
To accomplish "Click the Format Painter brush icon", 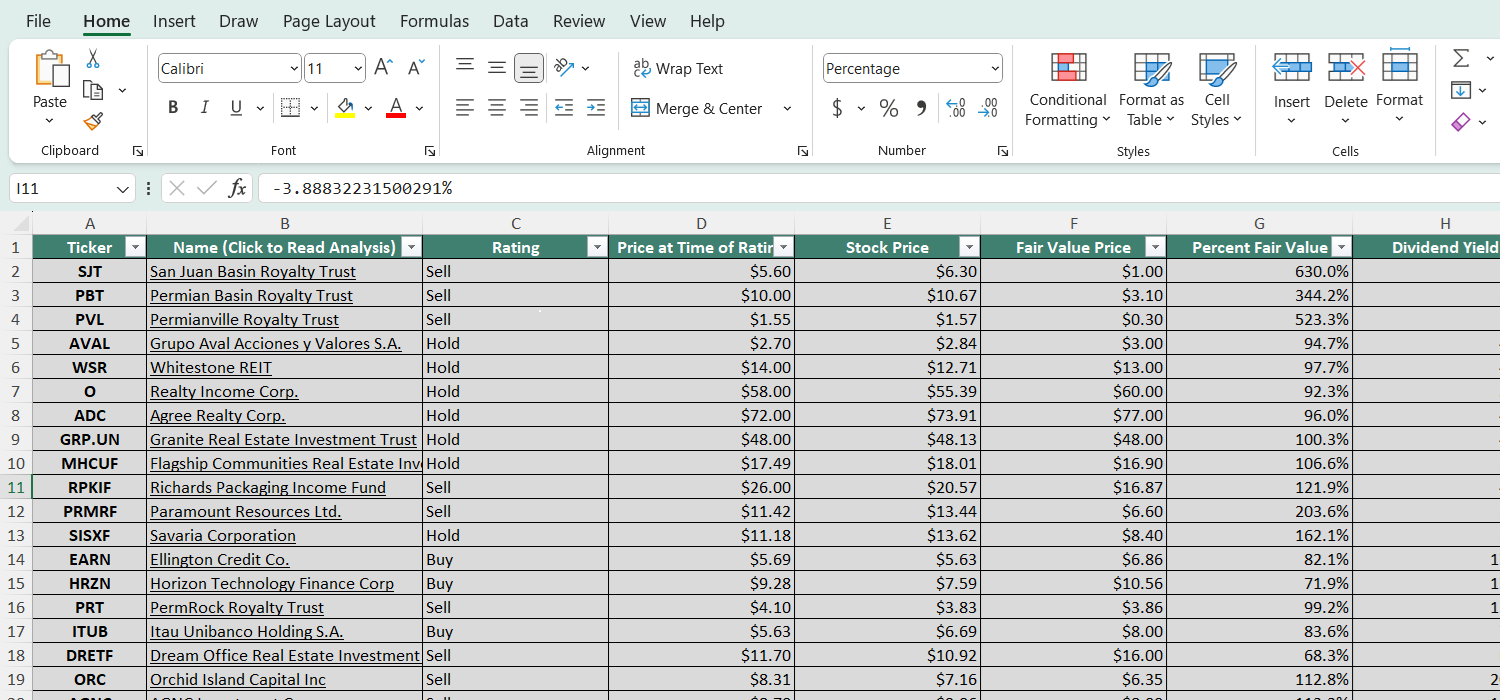I will 93,121.
